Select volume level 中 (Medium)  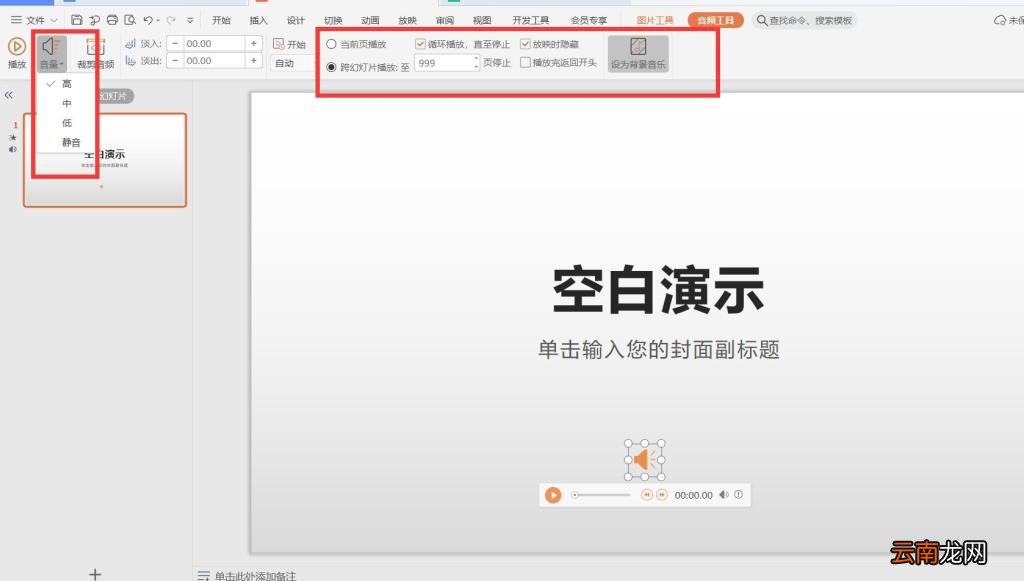coord(67,103)
